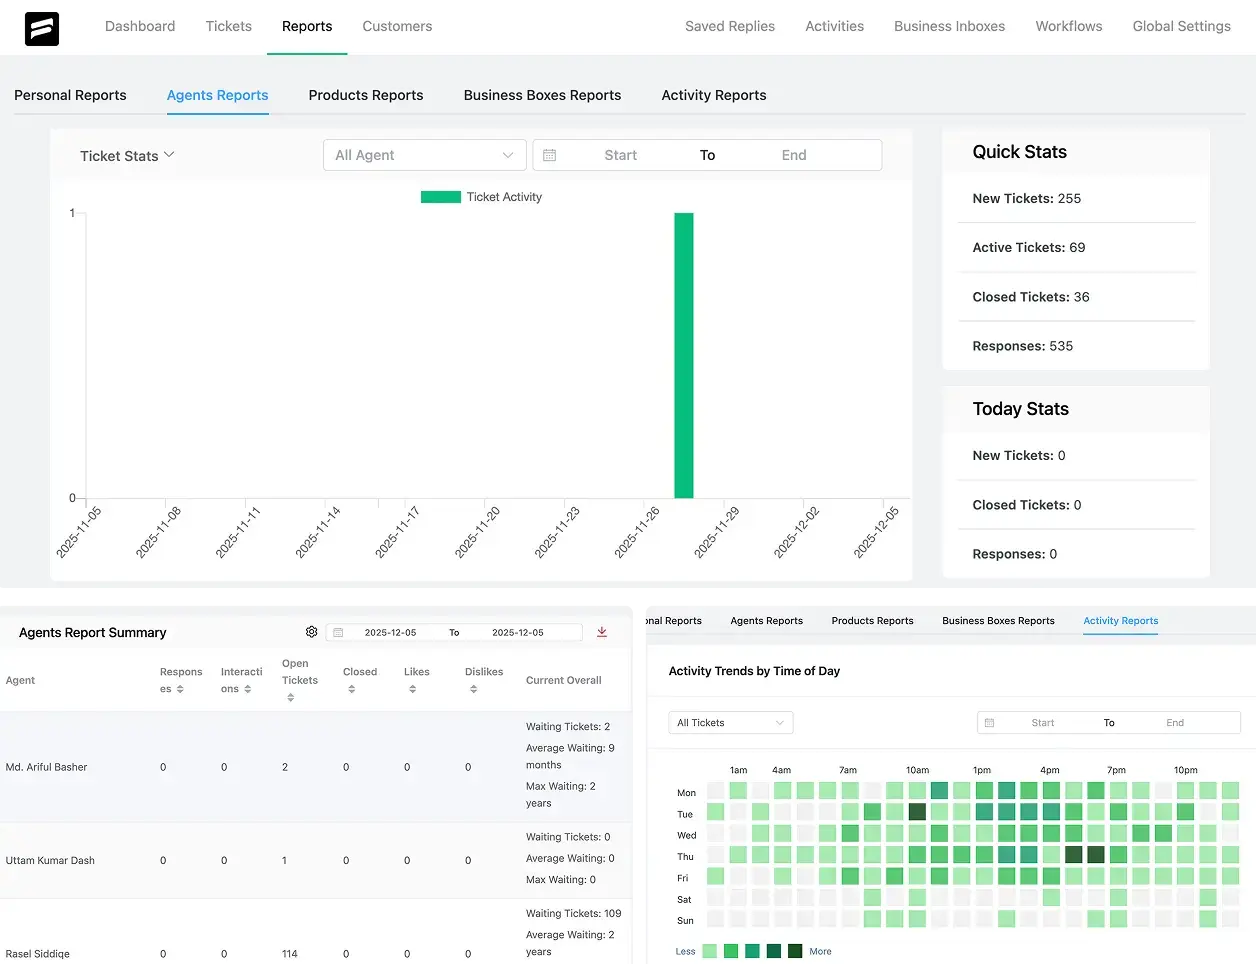
Task: Click the settings gear on Agents Report Summary
Action: click(311, 632)
